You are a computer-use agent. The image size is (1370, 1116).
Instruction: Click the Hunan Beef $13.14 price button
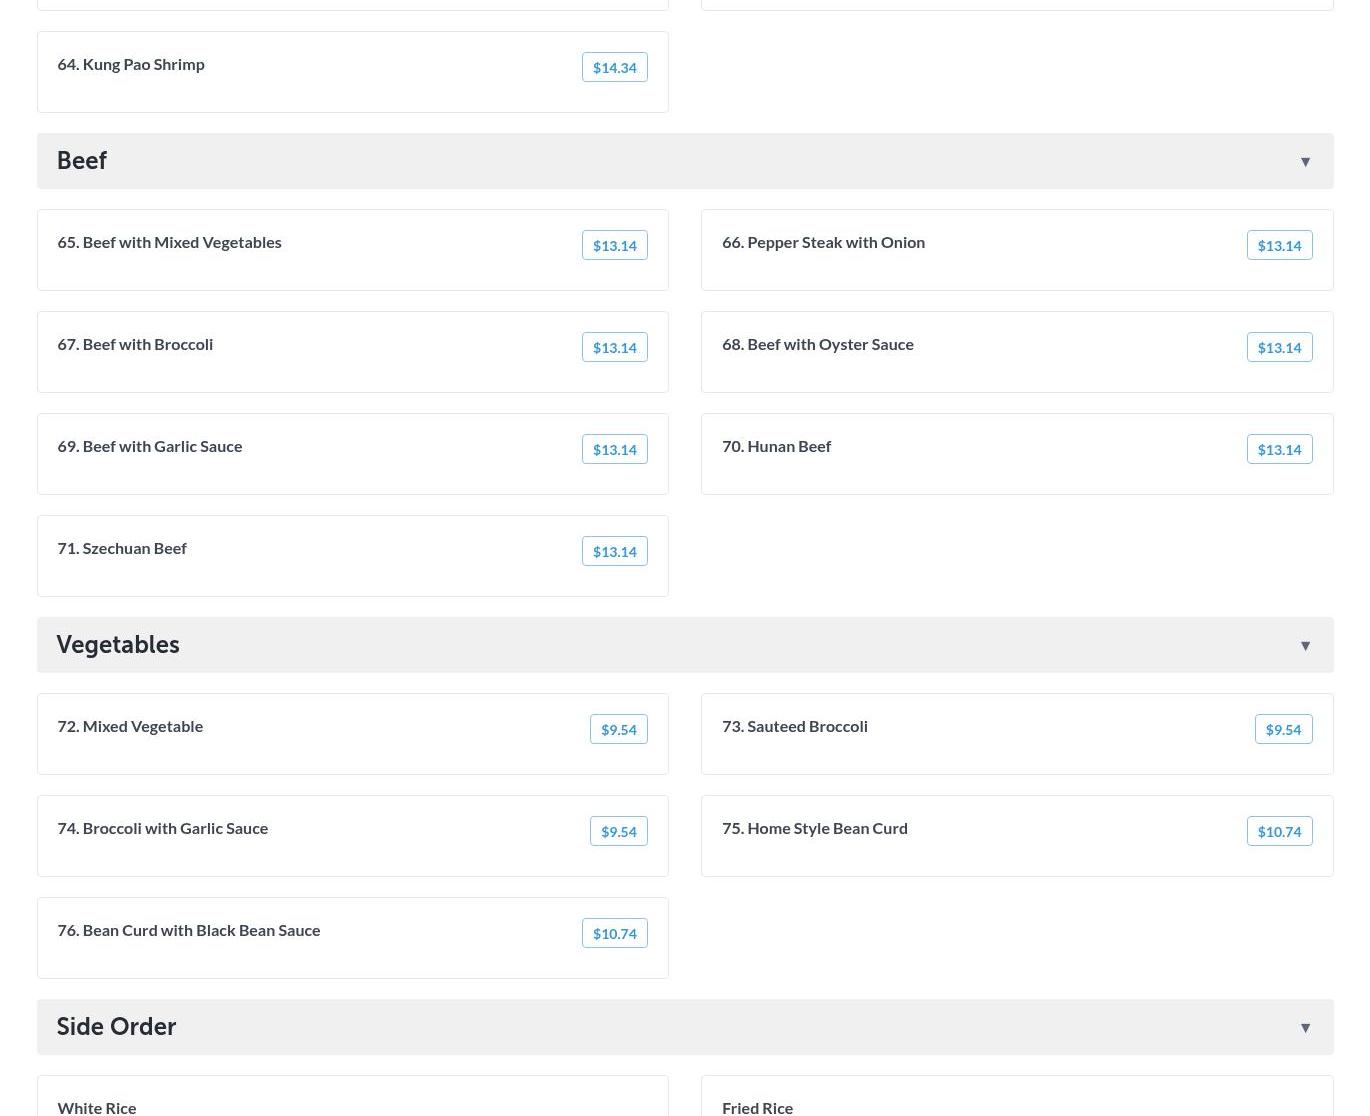(1279, 450)
